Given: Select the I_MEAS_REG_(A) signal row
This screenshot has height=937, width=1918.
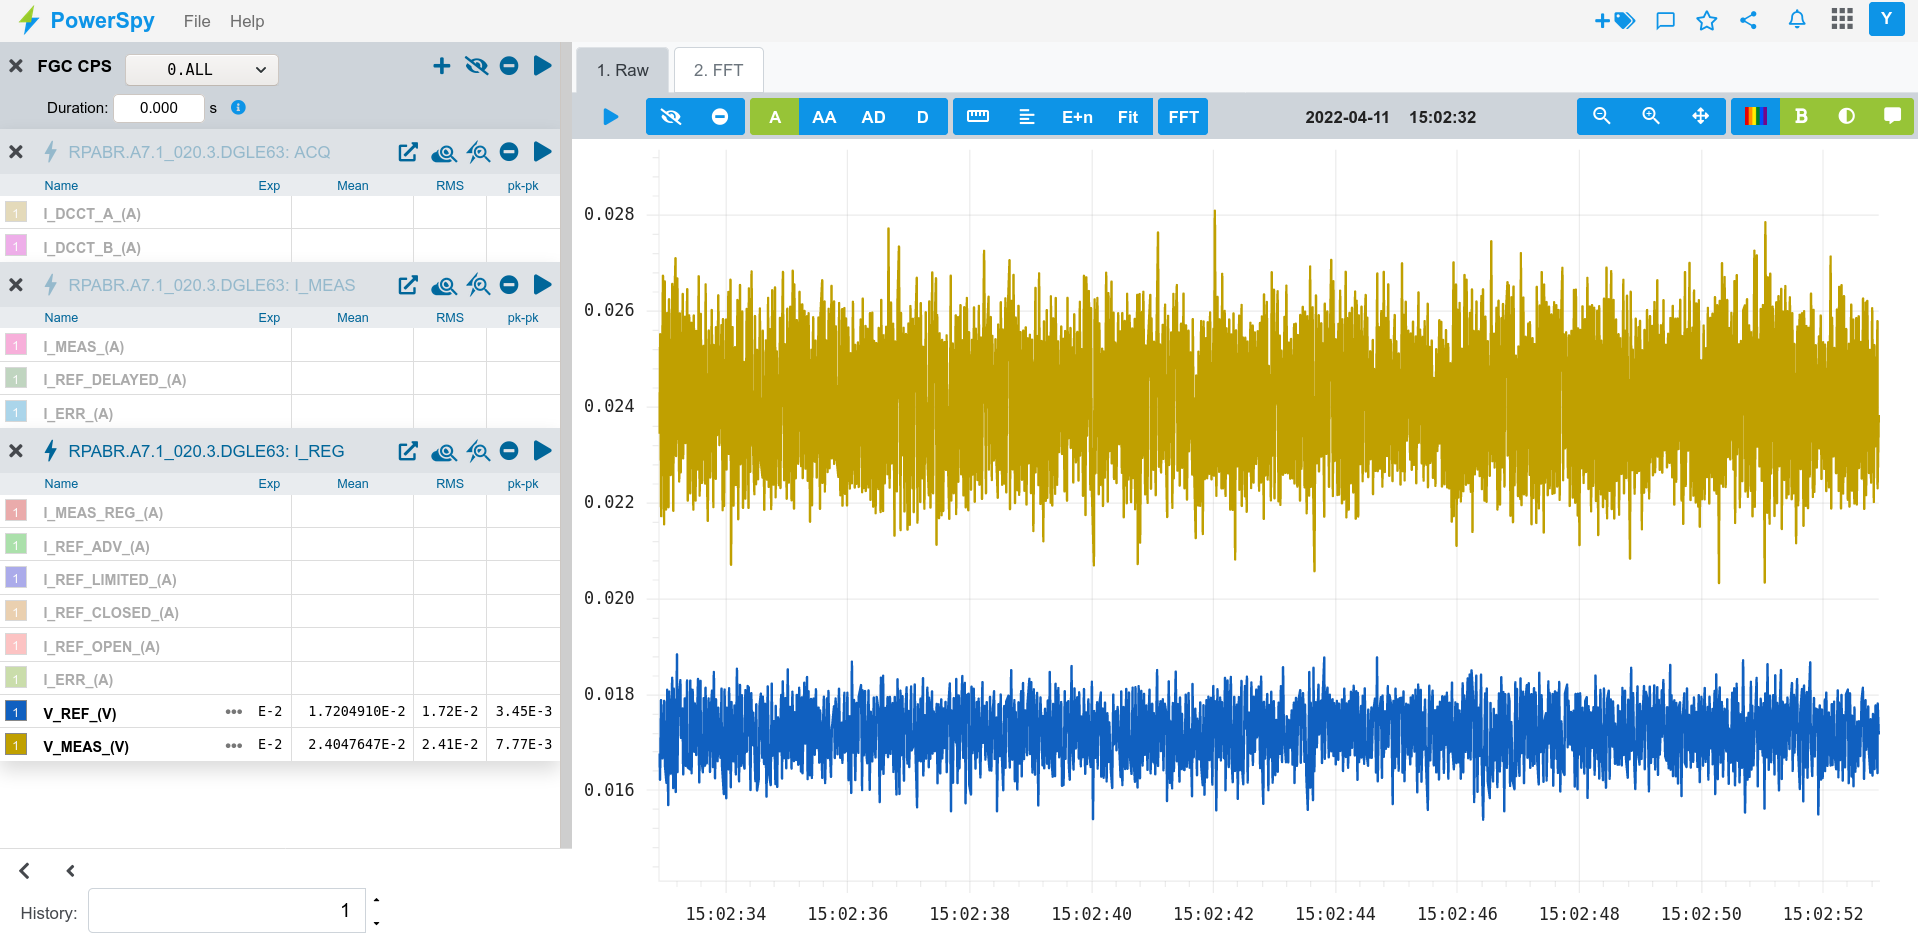Looking at the screenshot, I should (x=280, y=512).
